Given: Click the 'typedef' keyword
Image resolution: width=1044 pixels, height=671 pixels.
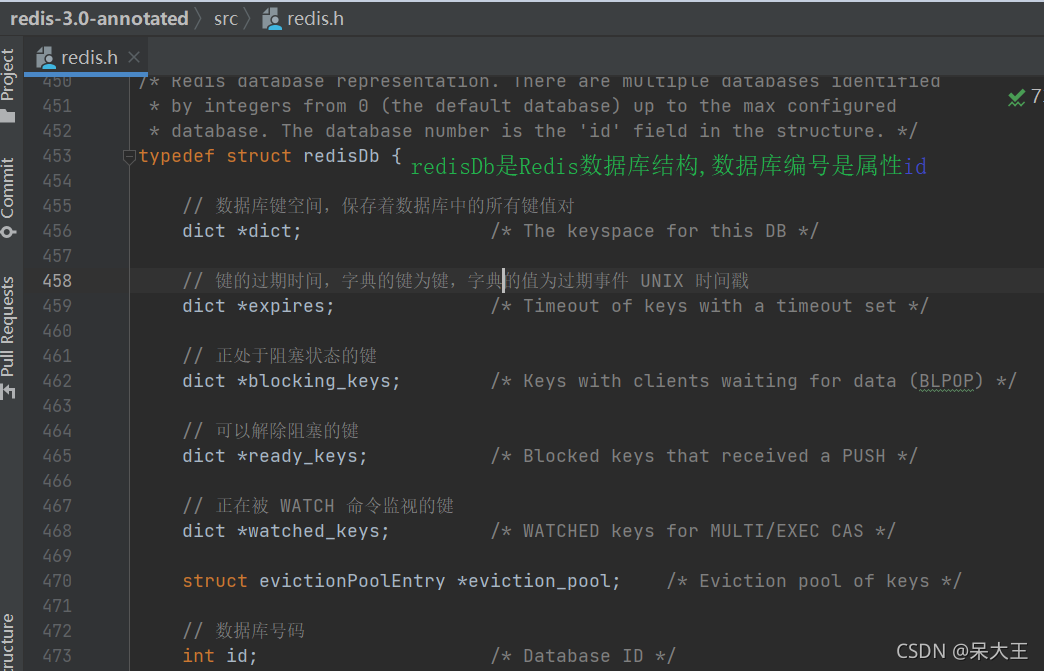Looking at the screenshot, I should pos(176,156).
